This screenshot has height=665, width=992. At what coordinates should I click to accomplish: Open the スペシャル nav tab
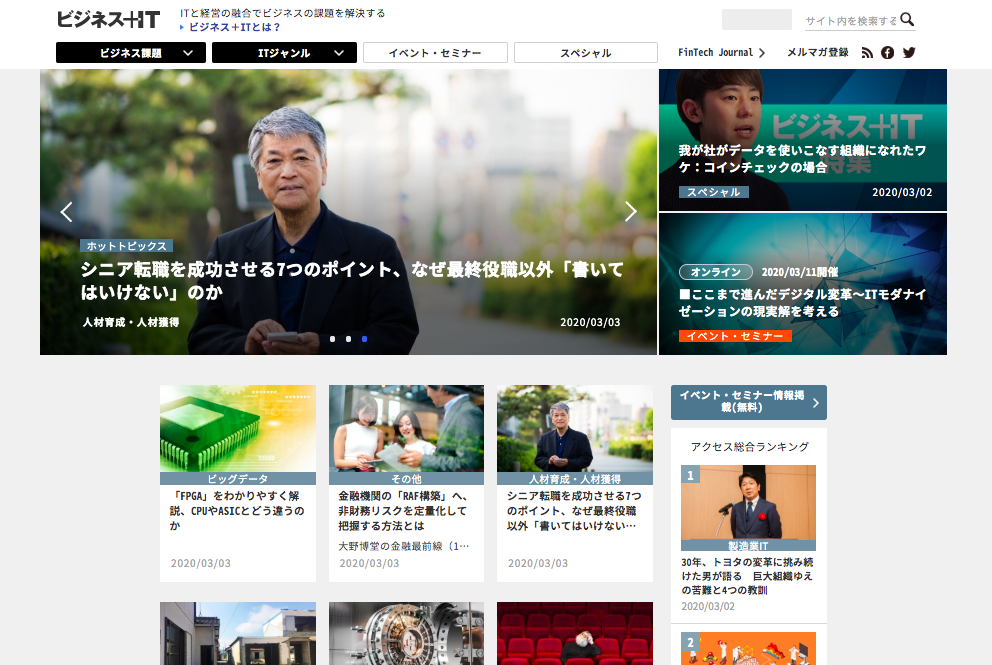585,53
